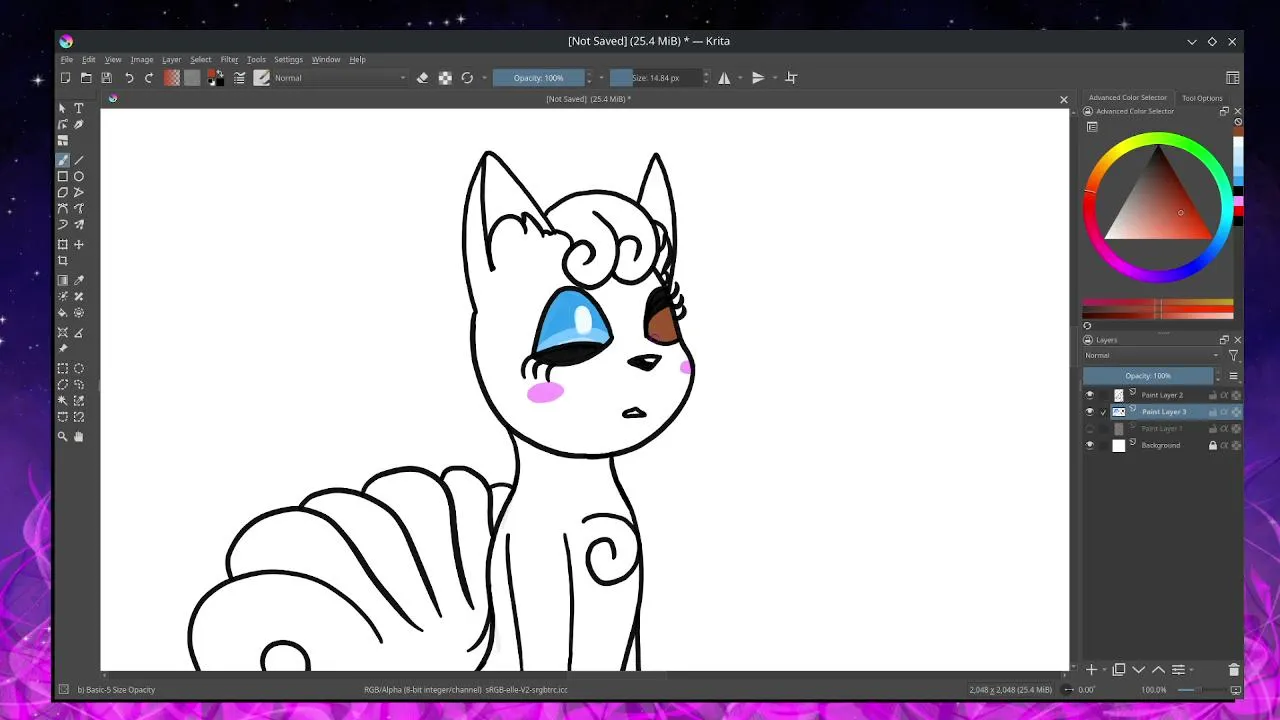Select the Crop tool
Viewport: 1280px width, 720px height.
pyautogui.click(x=63, y=260)
